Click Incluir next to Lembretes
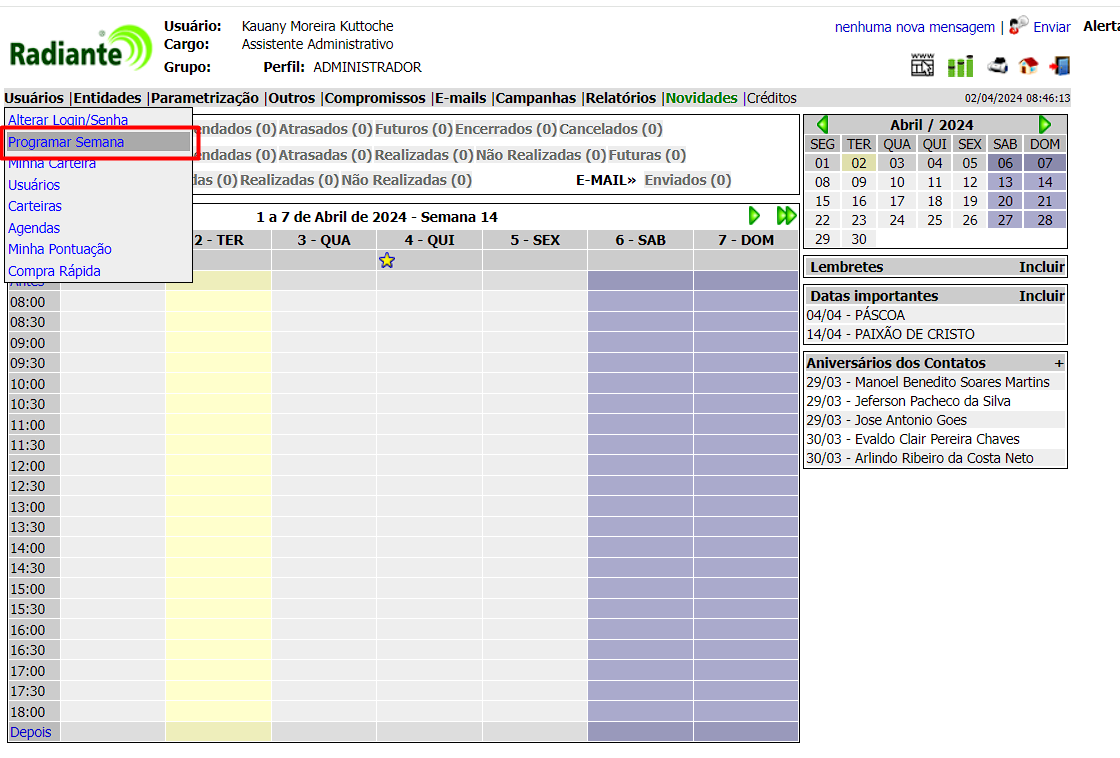Viewport: 1120px width, 758px height. point(1041,267)
